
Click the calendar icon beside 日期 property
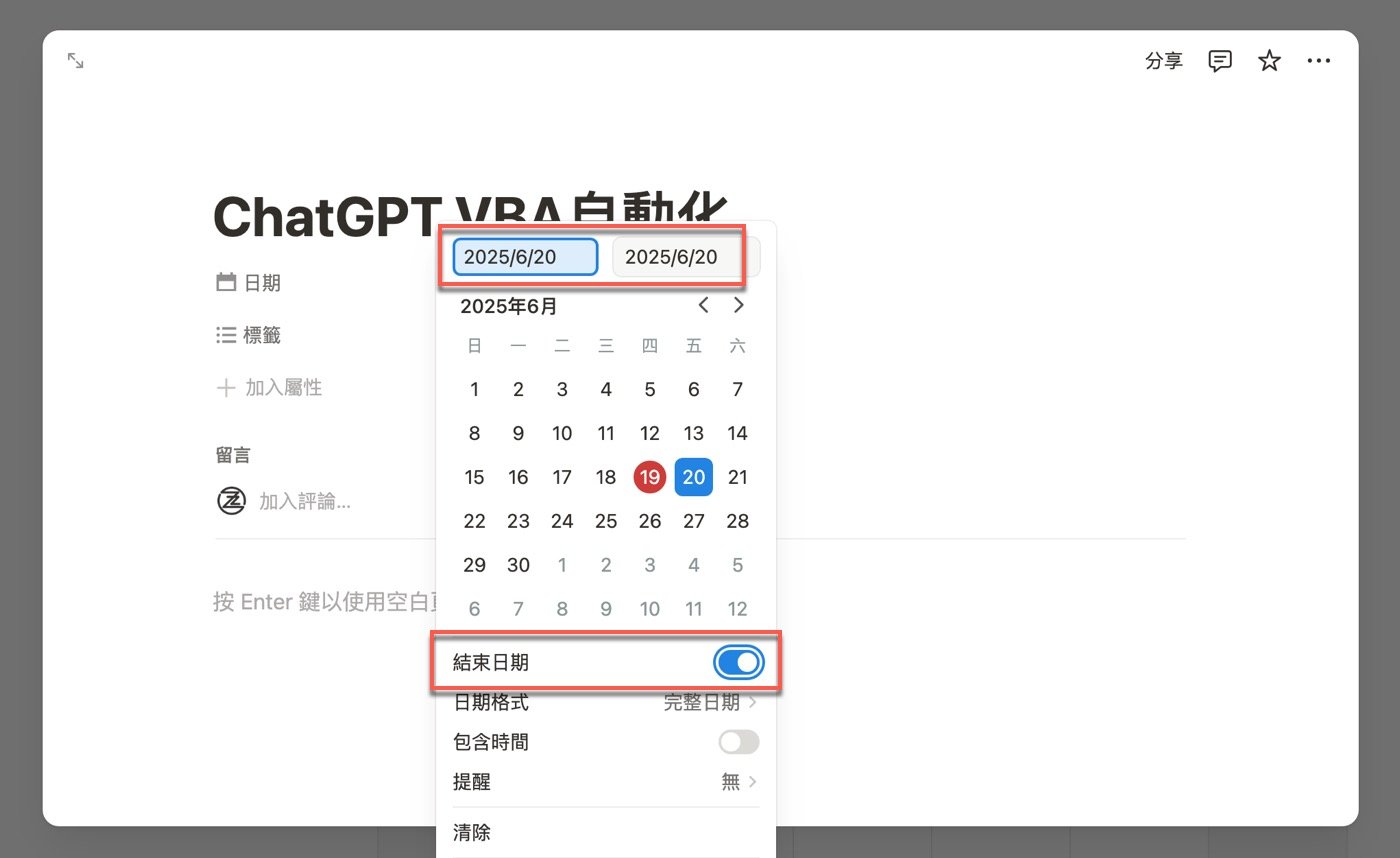pyautogui.click(x=226, y=282)
